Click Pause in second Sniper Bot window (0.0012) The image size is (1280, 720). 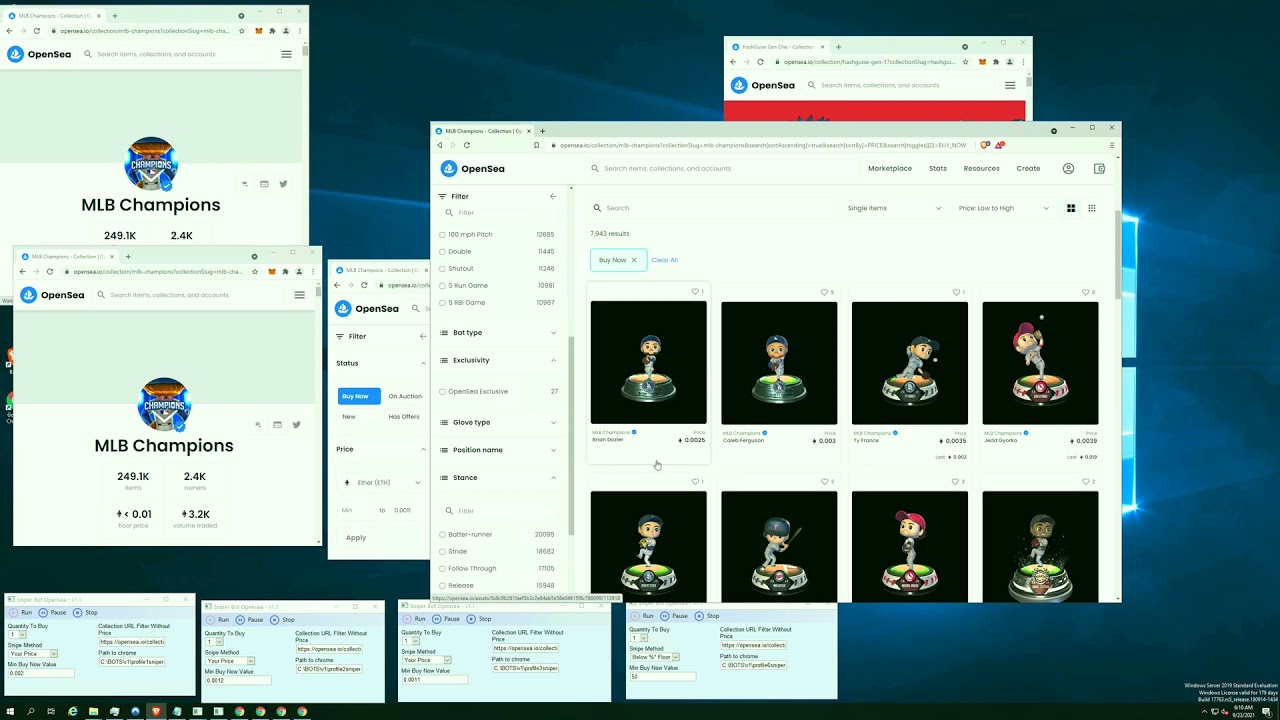pyautogui.click(x=250, y=620)
